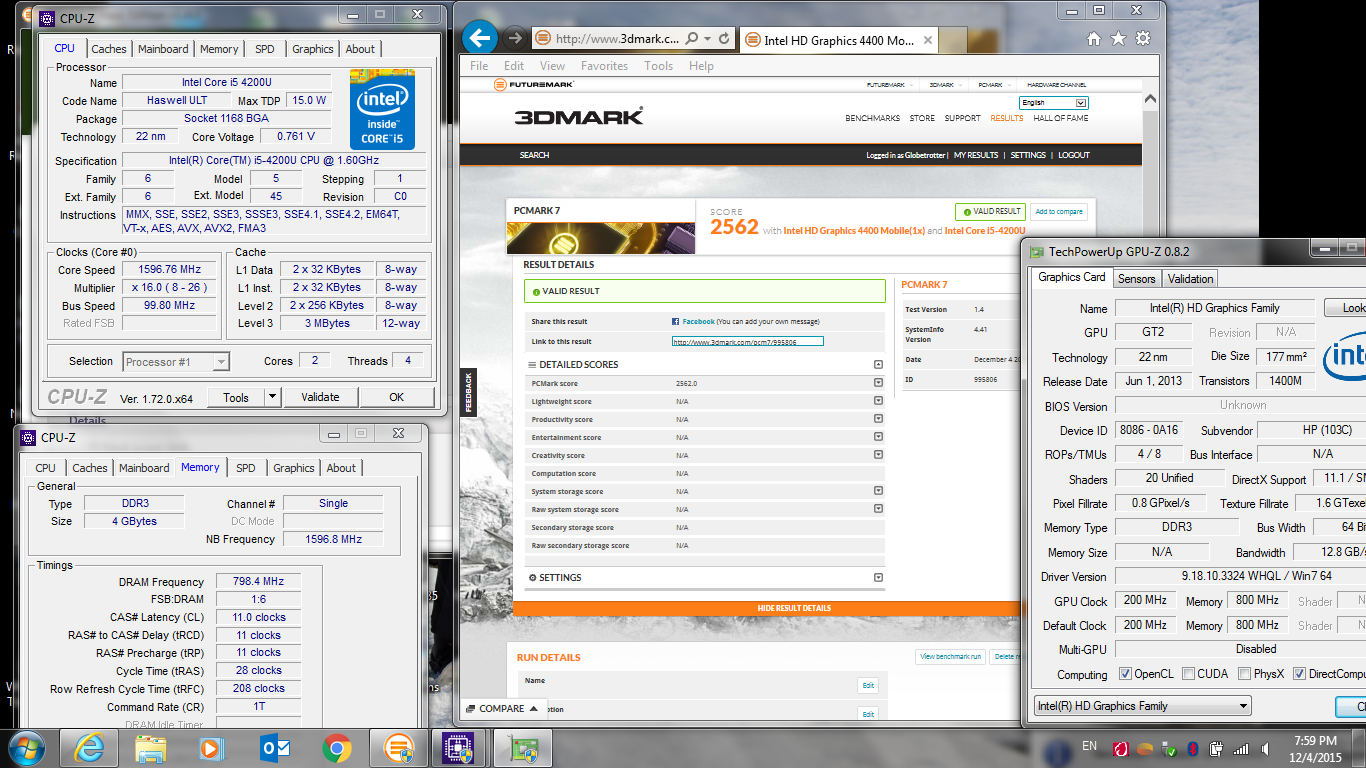Click the LOGOUT link on 3DMark
Screen dimensions: 1366x768
(x=1074, y=155)
